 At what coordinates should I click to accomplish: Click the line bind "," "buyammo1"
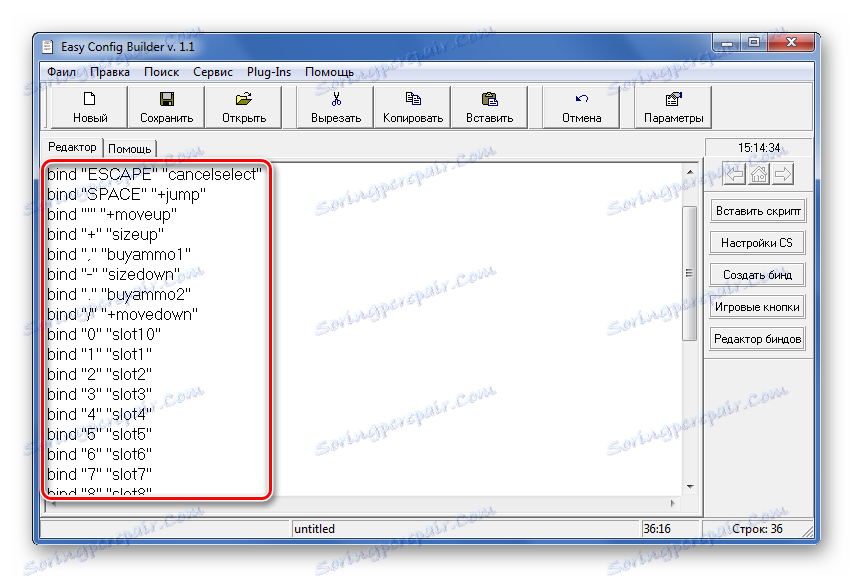click(x=119, y=254)
